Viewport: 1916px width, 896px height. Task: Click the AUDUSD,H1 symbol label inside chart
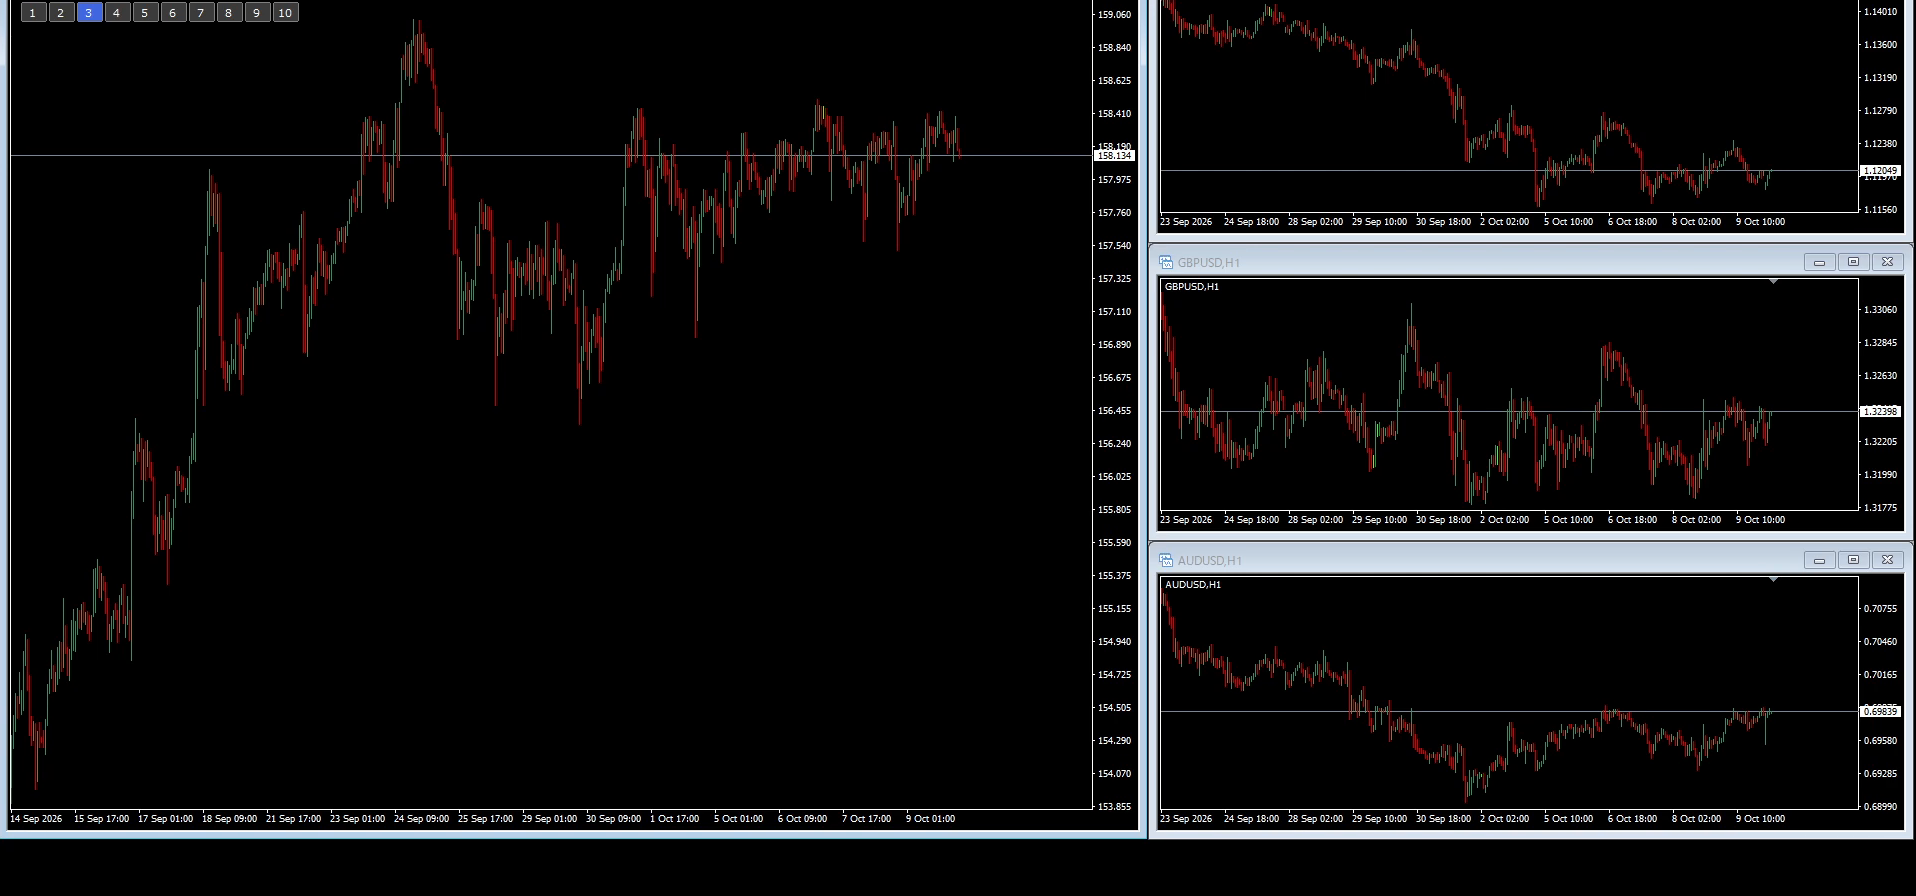point(1193,585)
